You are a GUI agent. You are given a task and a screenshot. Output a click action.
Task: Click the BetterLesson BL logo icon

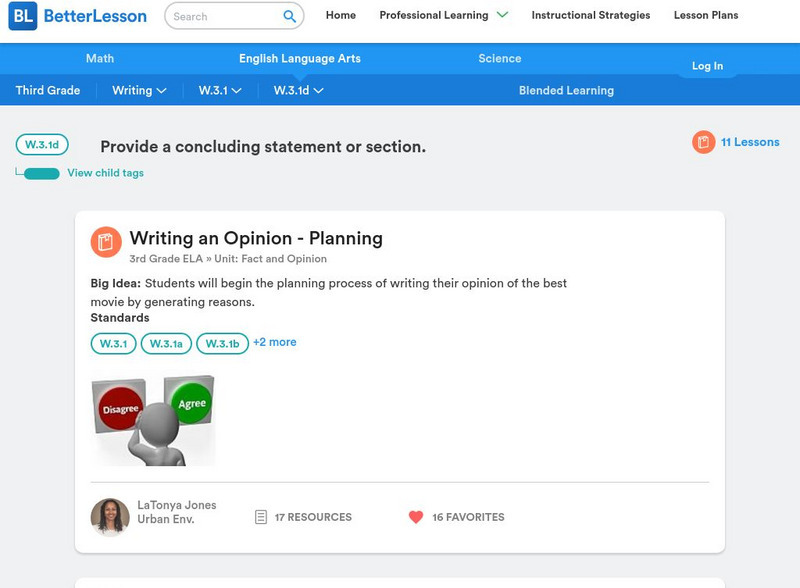23,16
